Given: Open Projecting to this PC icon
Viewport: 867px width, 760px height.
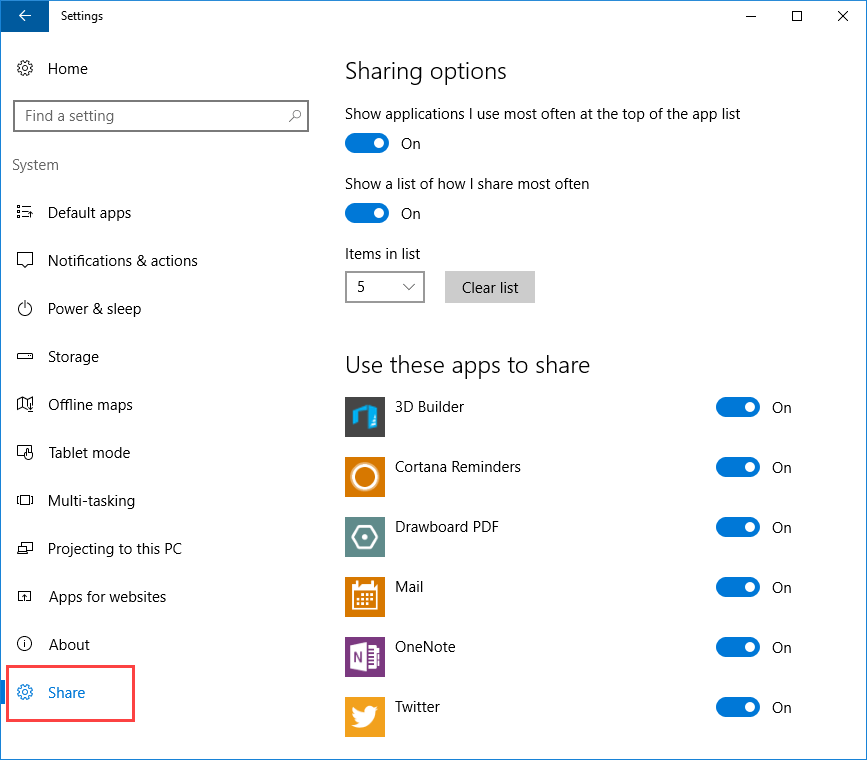Looking at the screenshot, I should (25, 548).
